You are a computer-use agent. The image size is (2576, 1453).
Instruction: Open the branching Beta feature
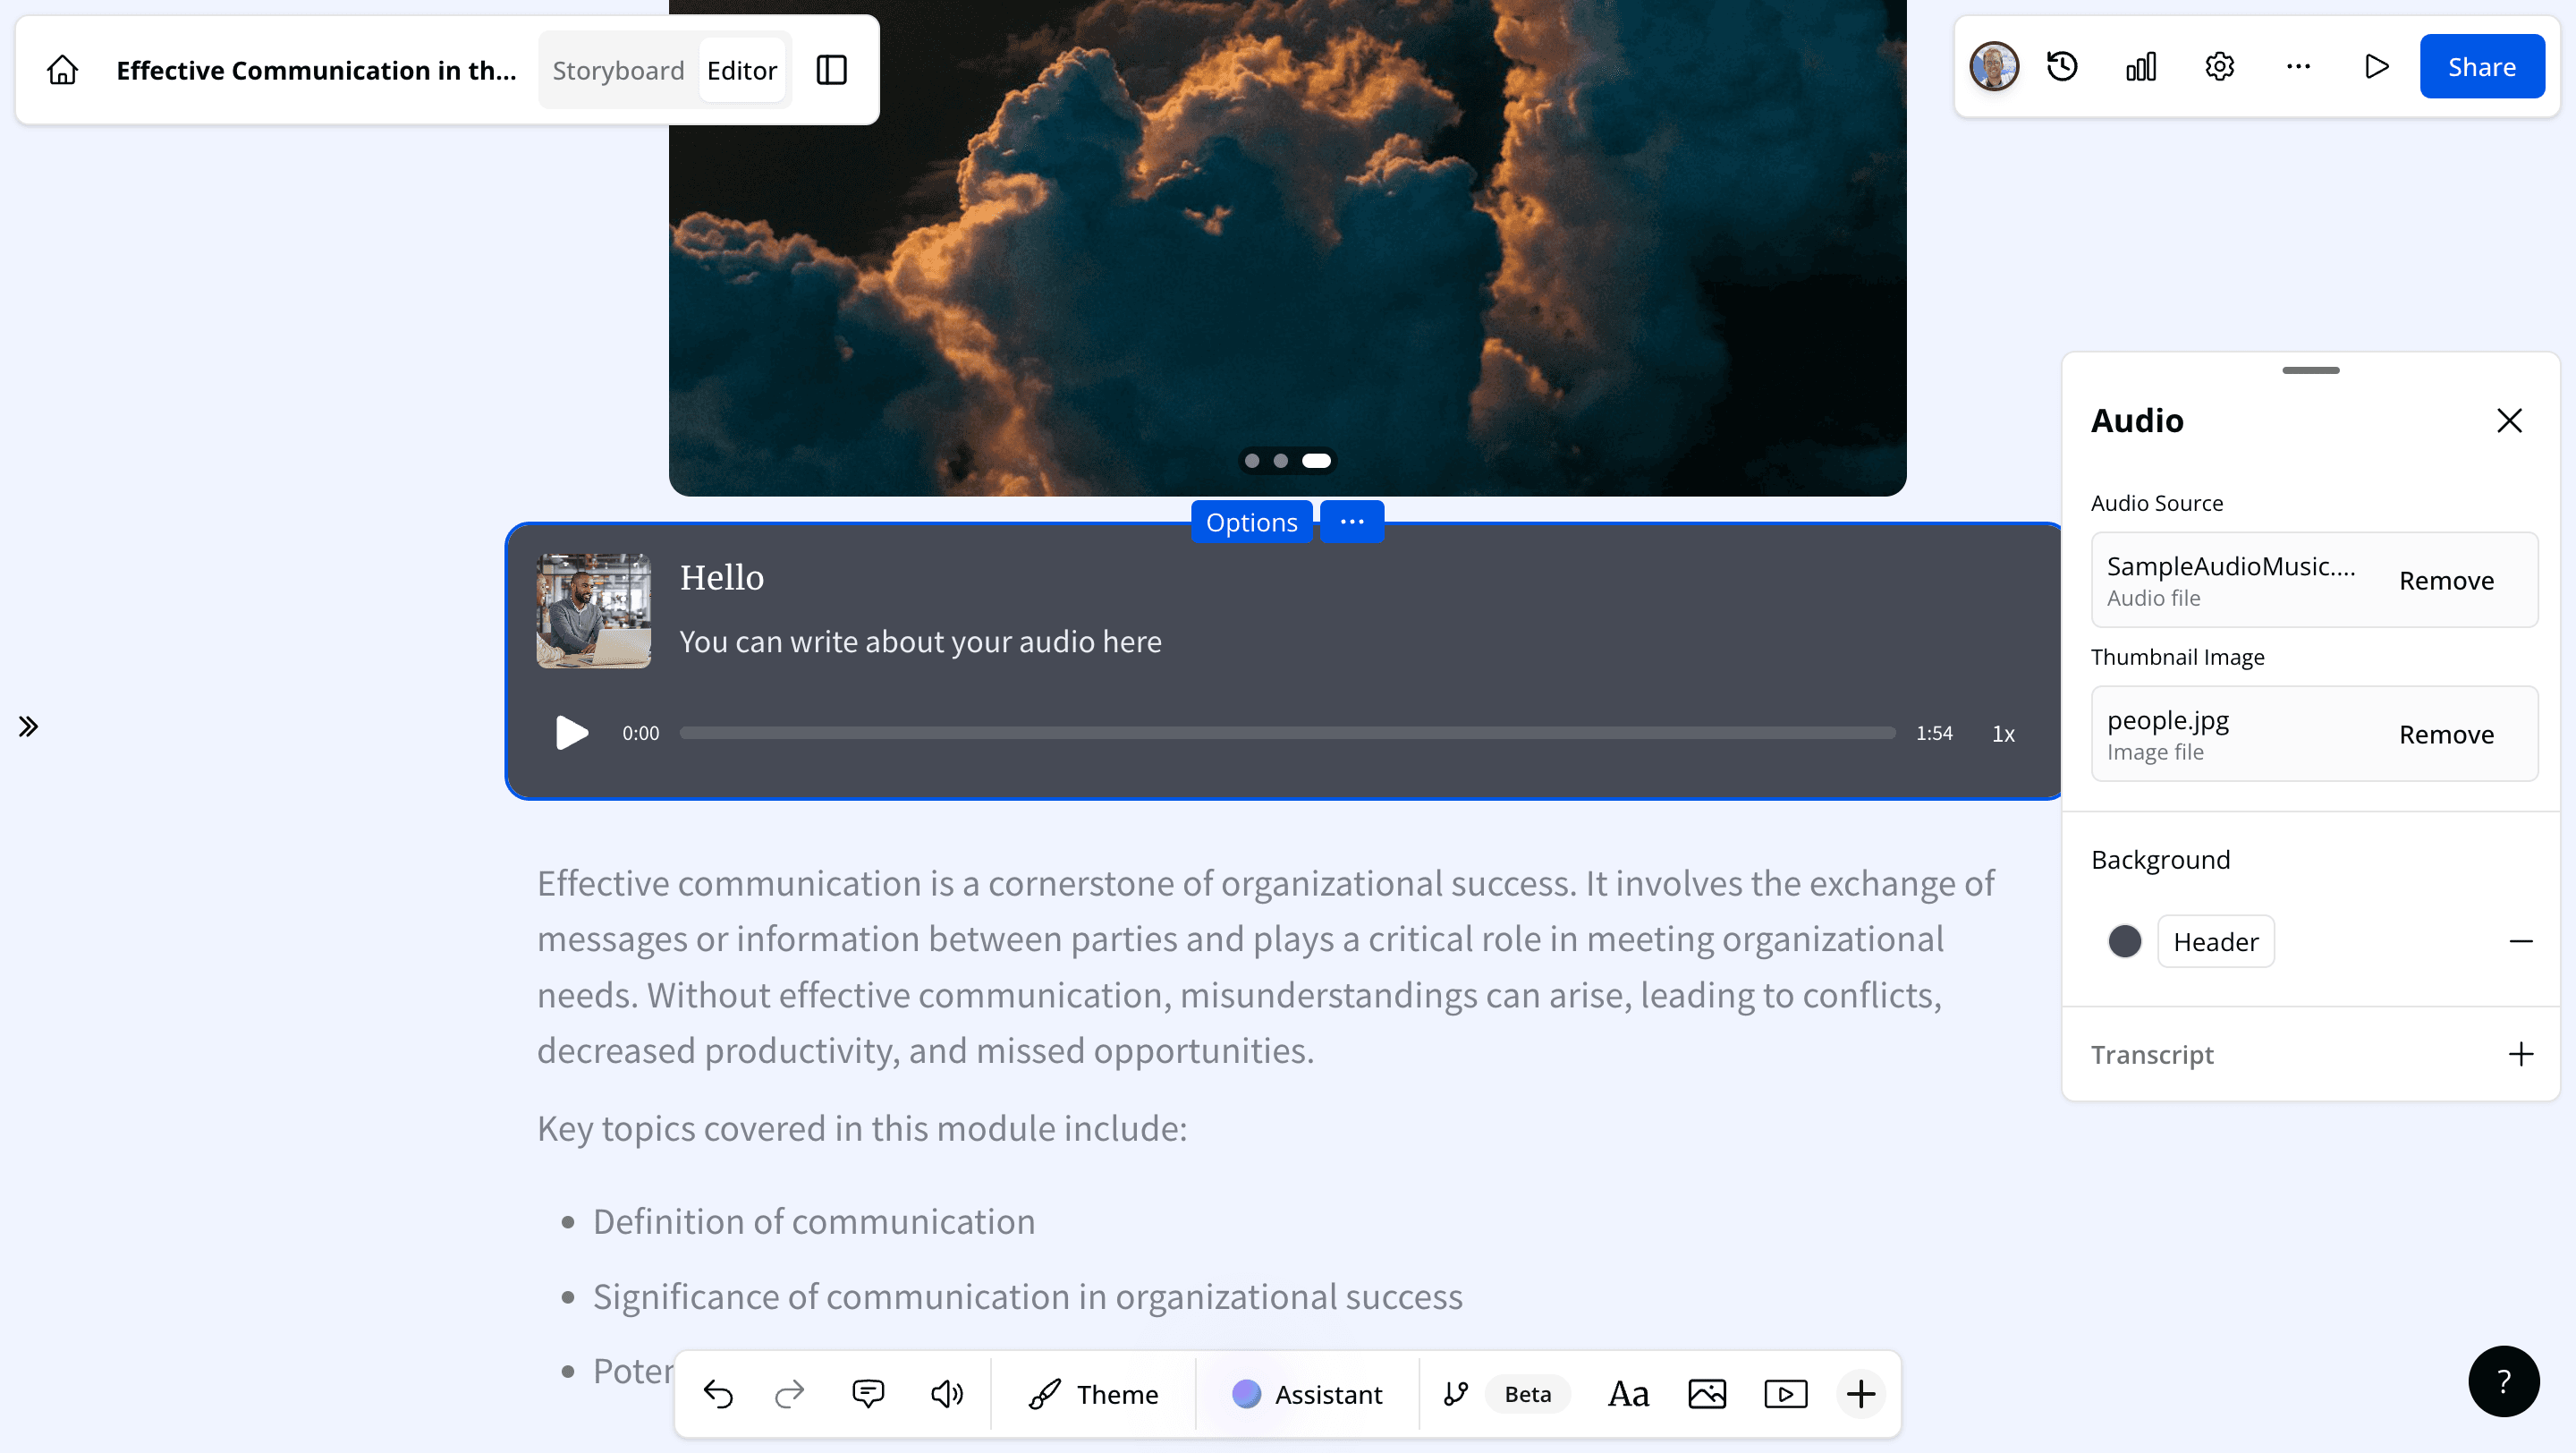point(1506,1394)
